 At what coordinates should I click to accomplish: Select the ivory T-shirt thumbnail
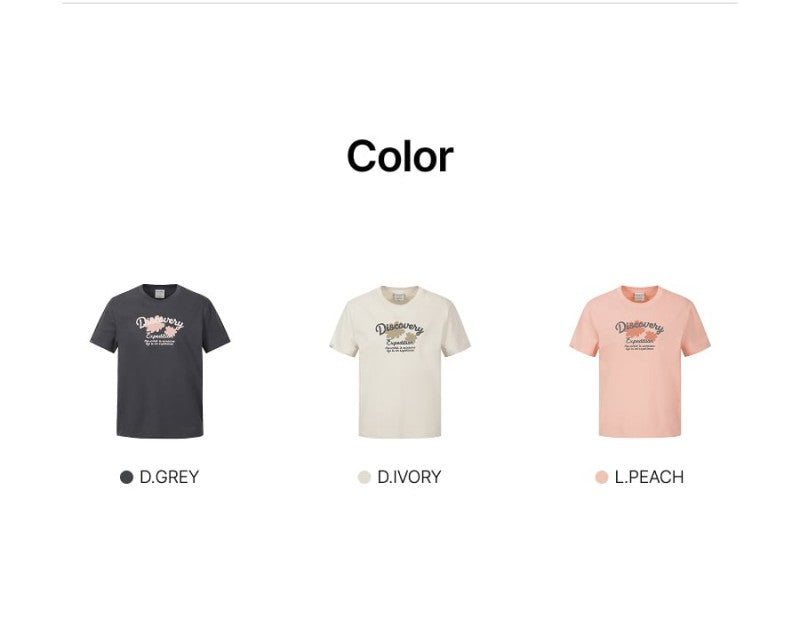coord(399,361)
